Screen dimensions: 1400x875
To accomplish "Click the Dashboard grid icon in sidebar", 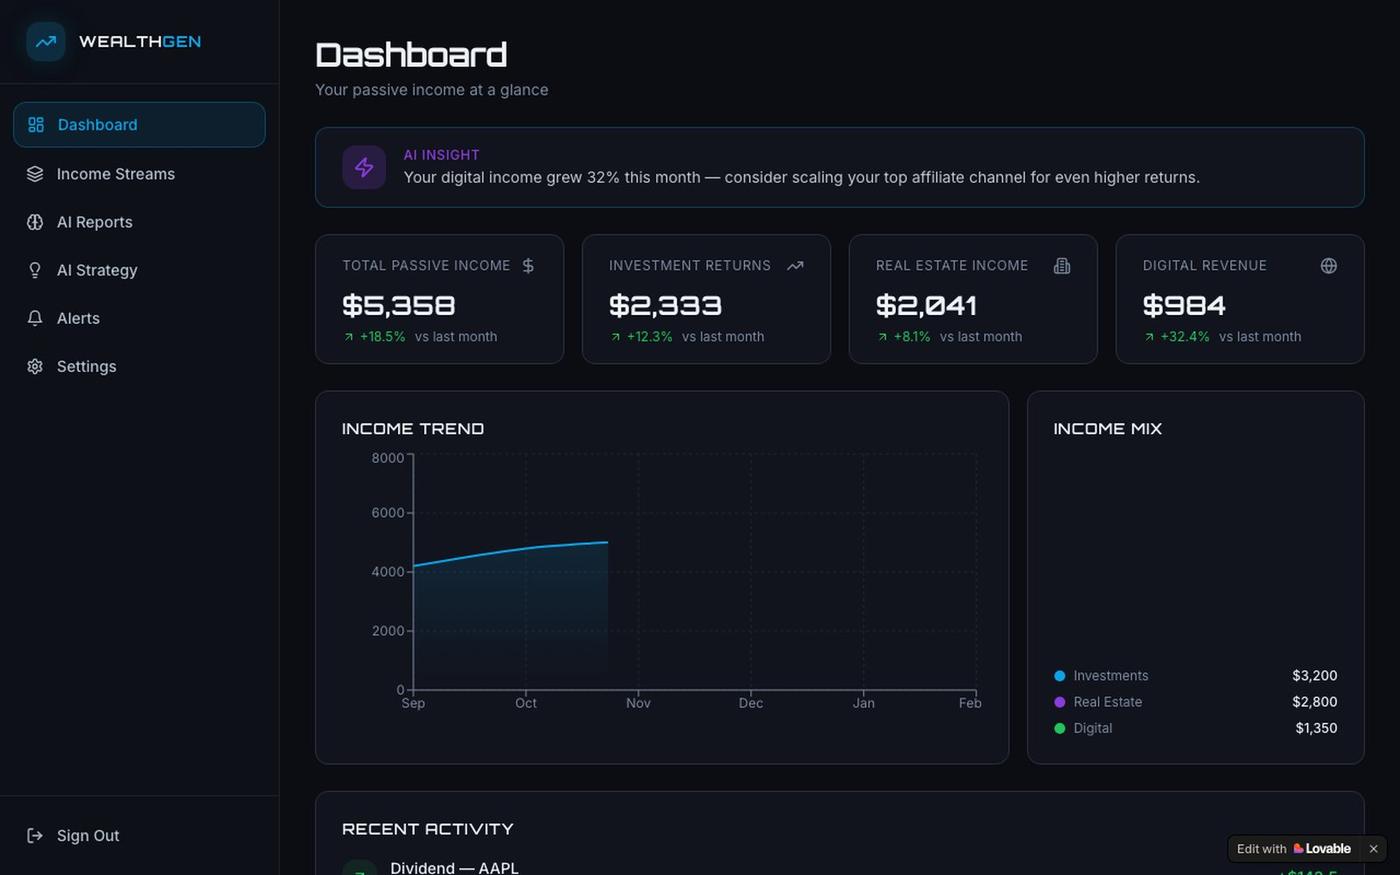I will pos(36,125).
